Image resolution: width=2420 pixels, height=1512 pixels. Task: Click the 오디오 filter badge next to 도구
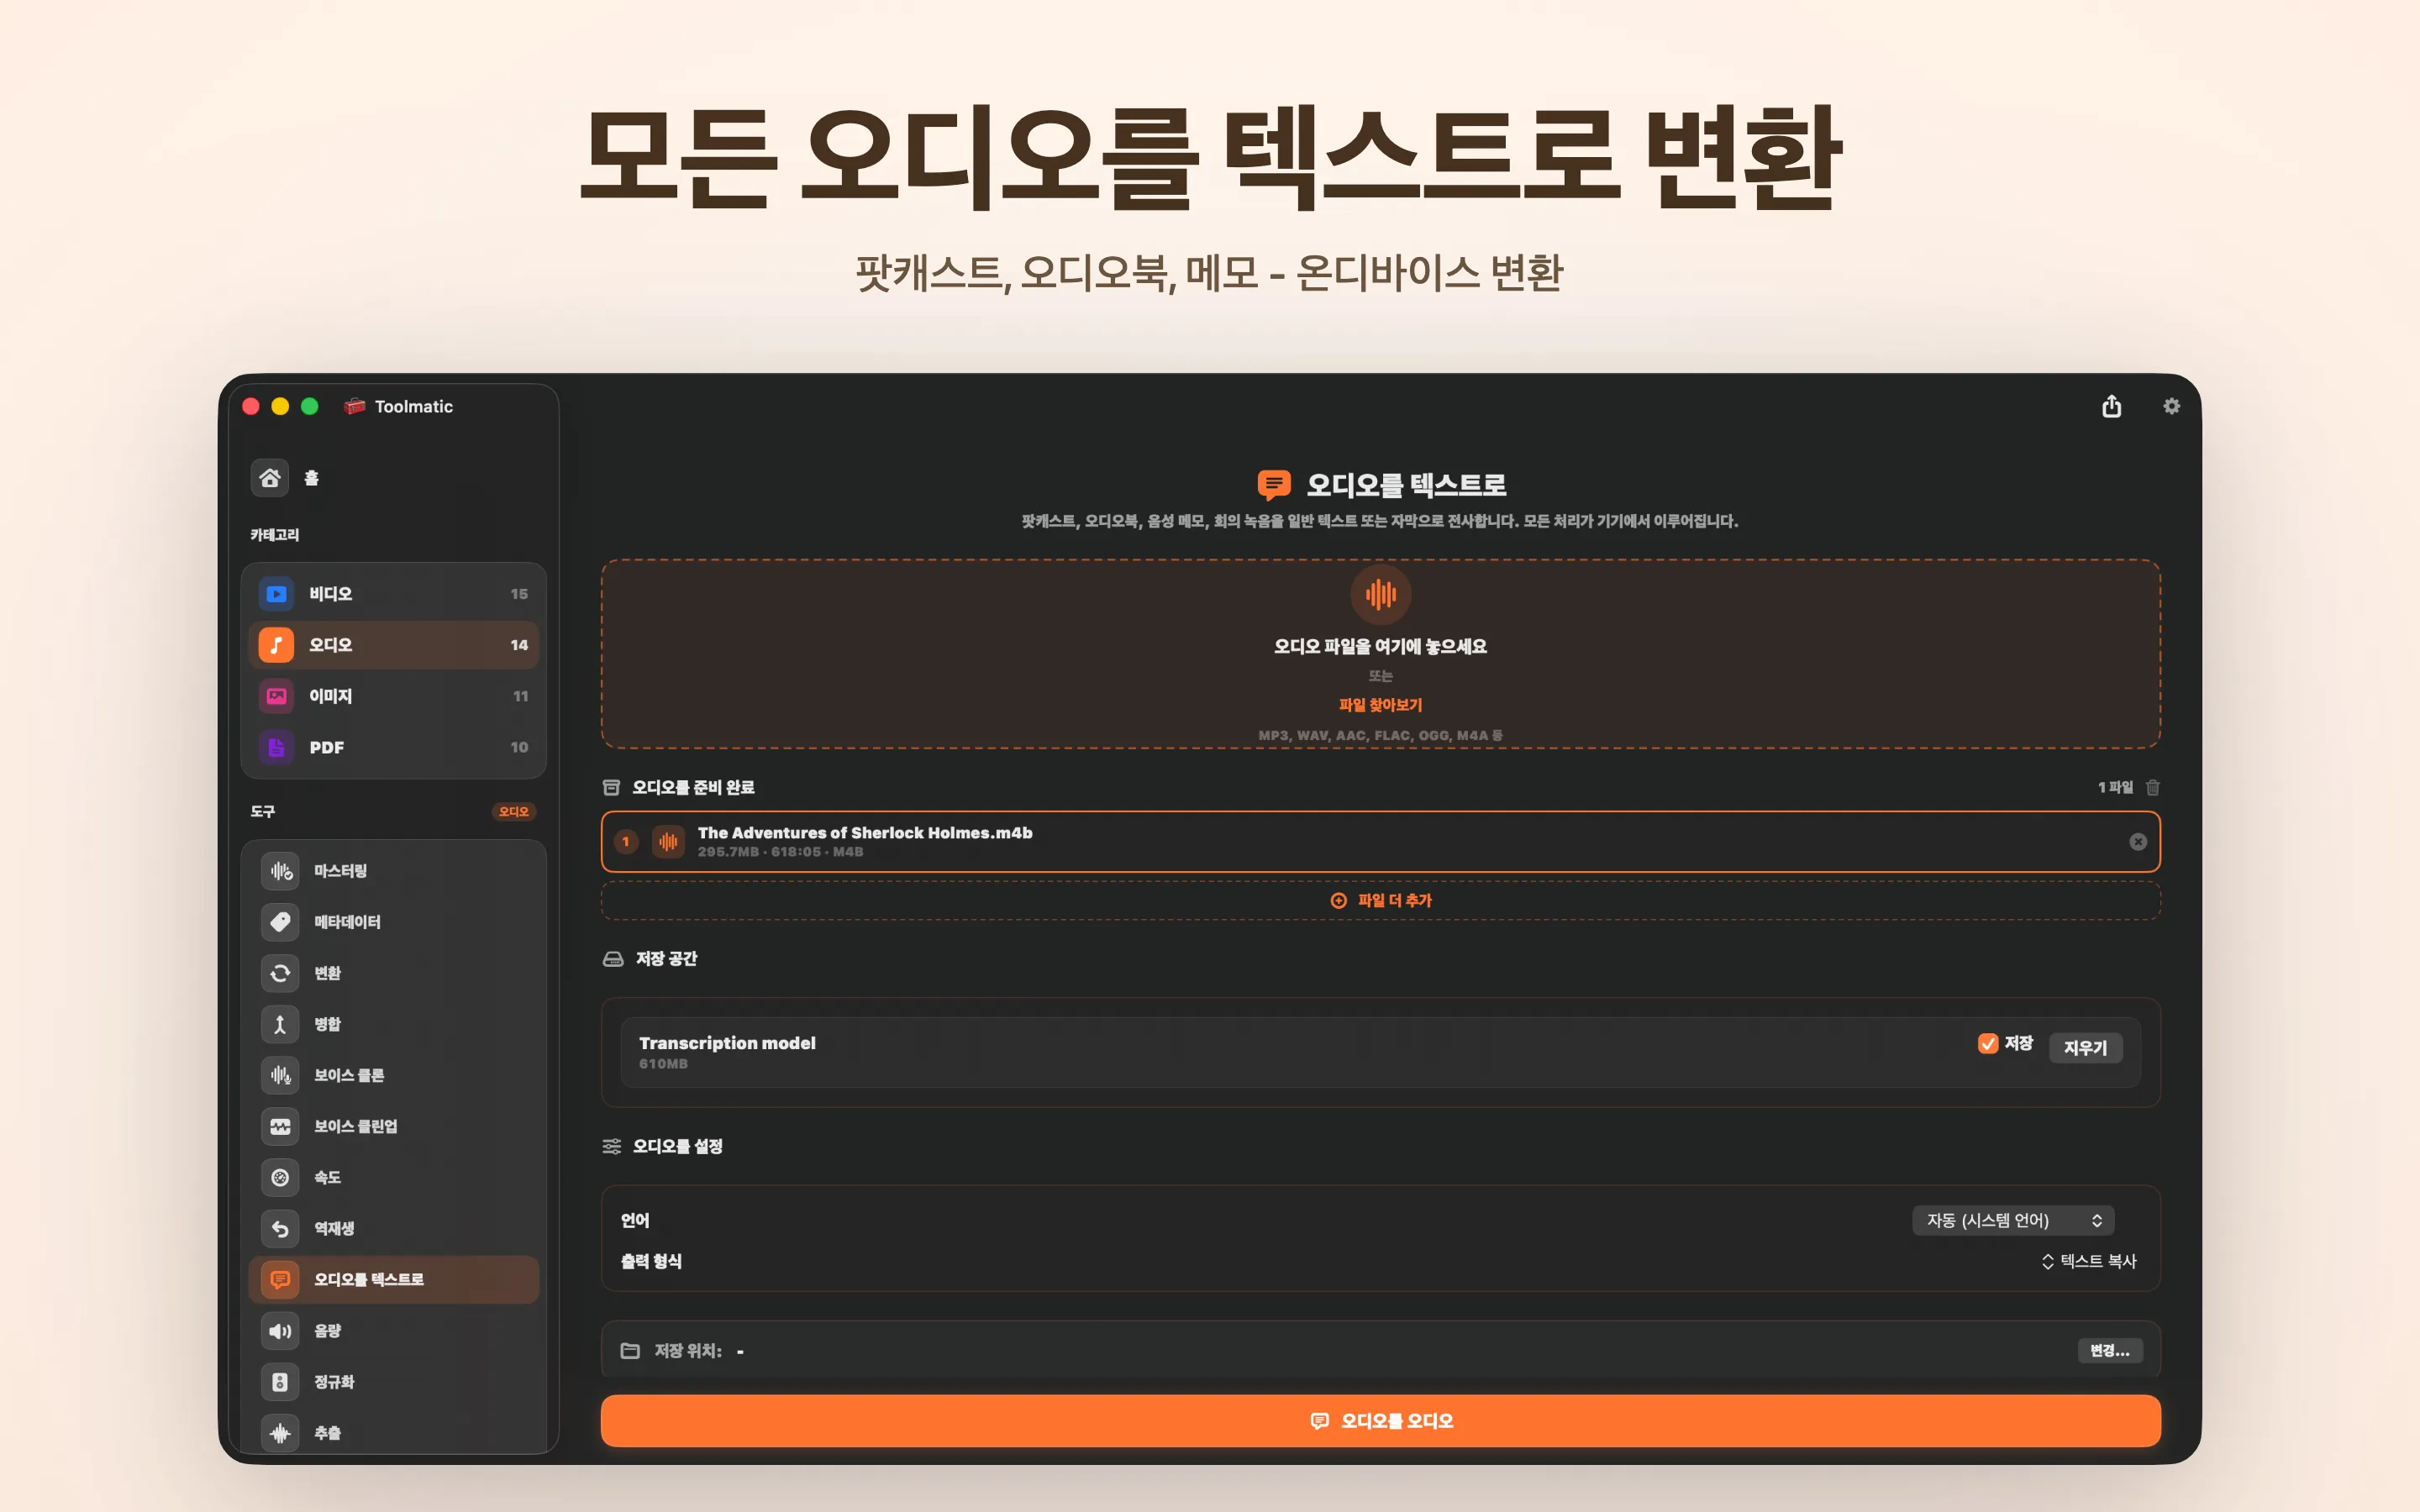point(514,812)
